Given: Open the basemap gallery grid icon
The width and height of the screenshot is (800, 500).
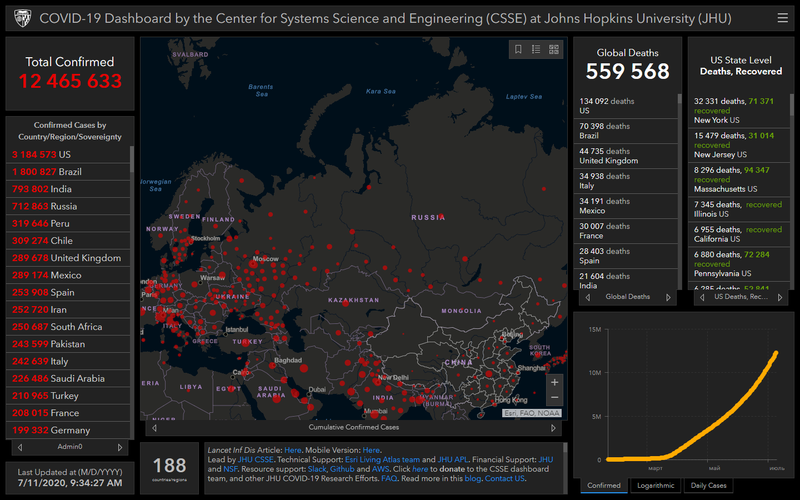Looking at the screenshot, I should click(555, 49).
